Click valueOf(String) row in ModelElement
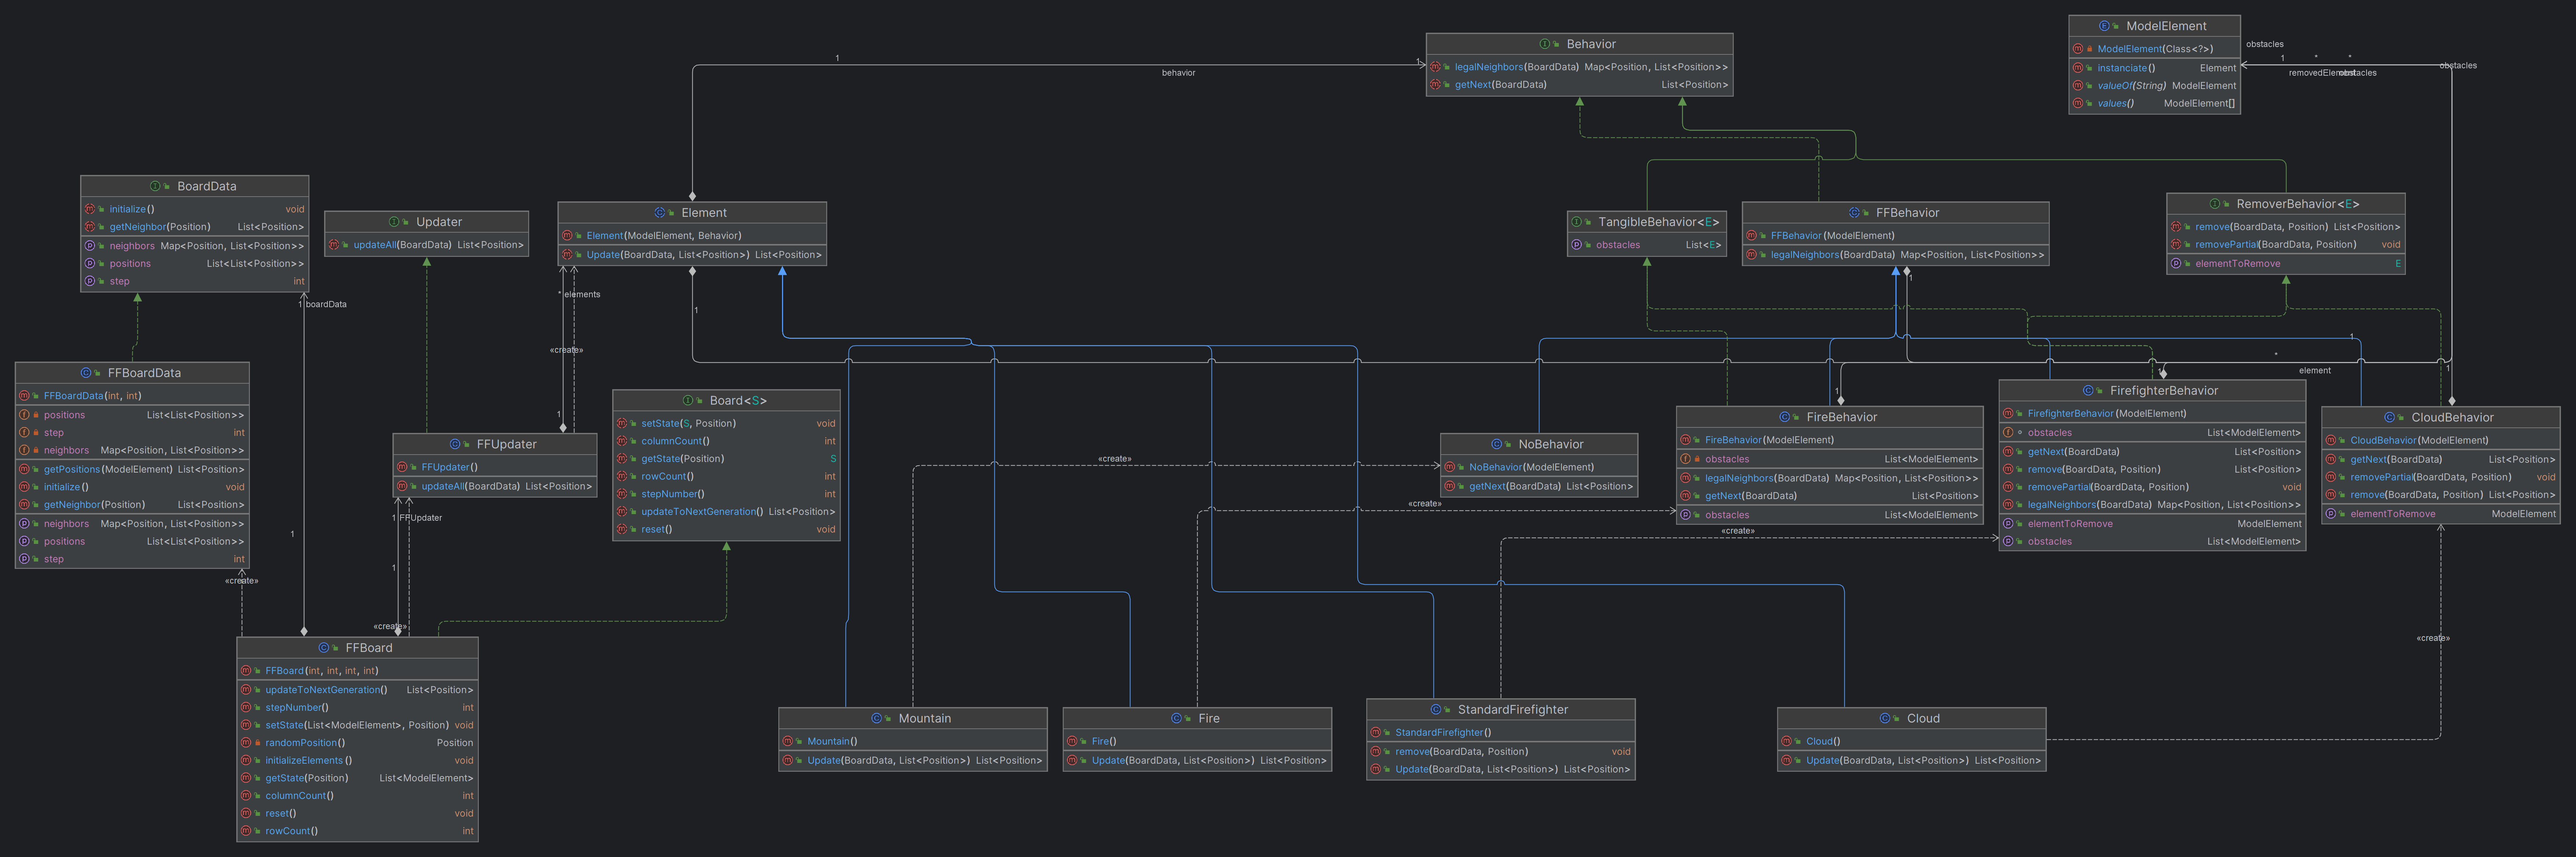The width and height of the screenshot is (2576, 857). [2154, 86]
